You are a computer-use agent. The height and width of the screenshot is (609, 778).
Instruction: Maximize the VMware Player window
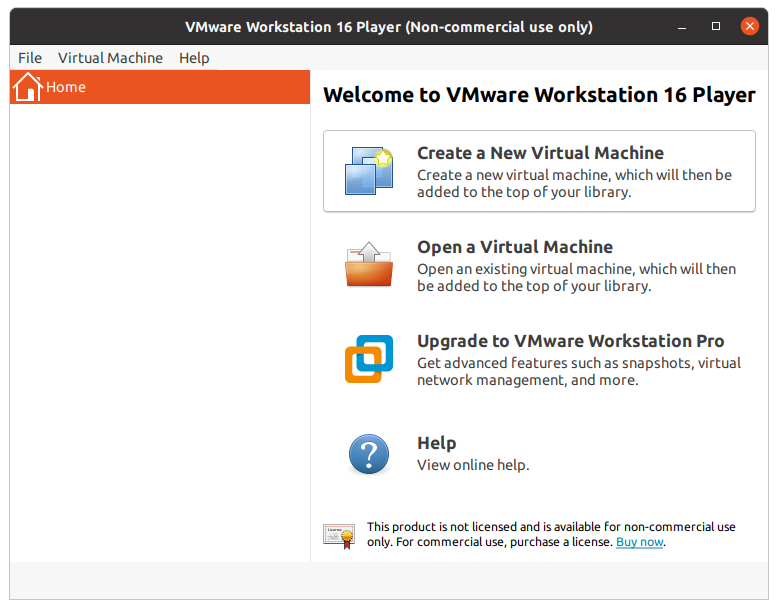(x=716, y=26)
